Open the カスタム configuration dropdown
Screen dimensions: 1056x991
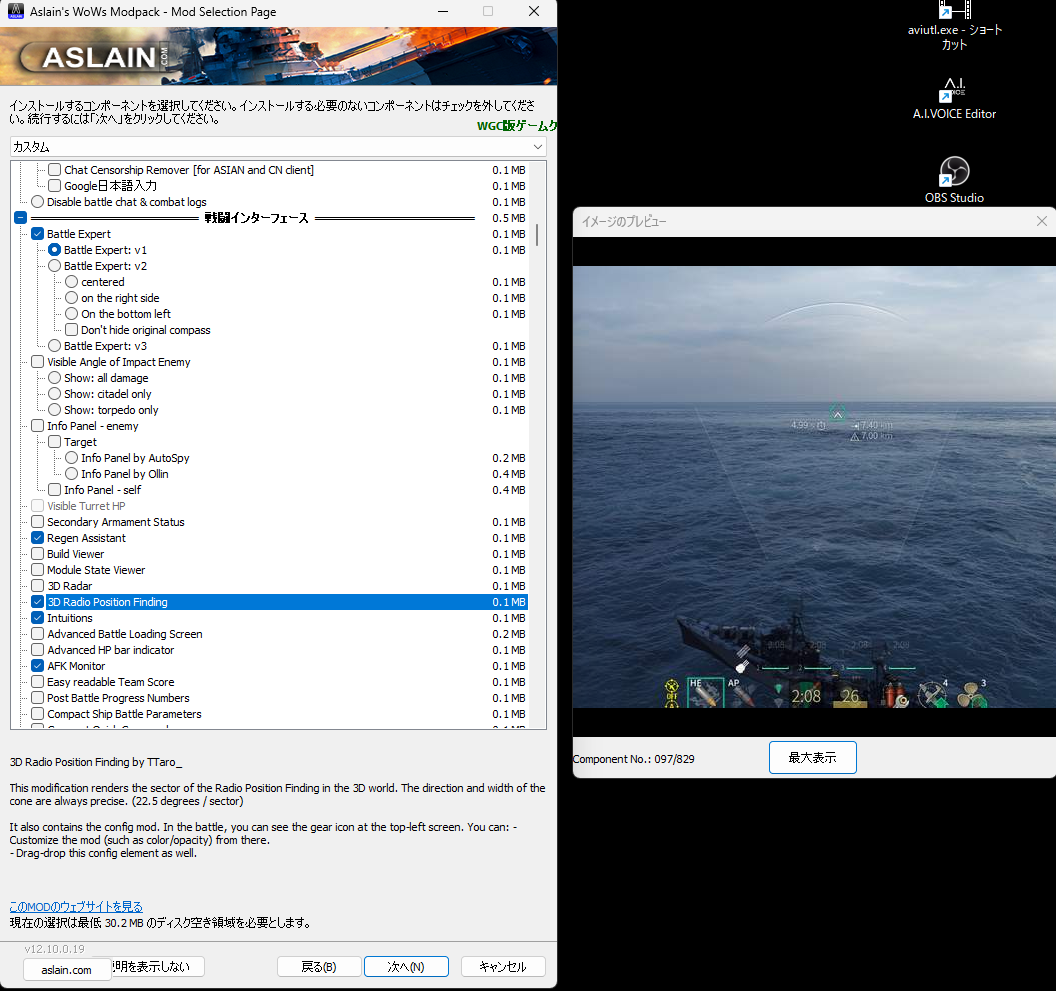pyautogui.click(x=538, y=146)
